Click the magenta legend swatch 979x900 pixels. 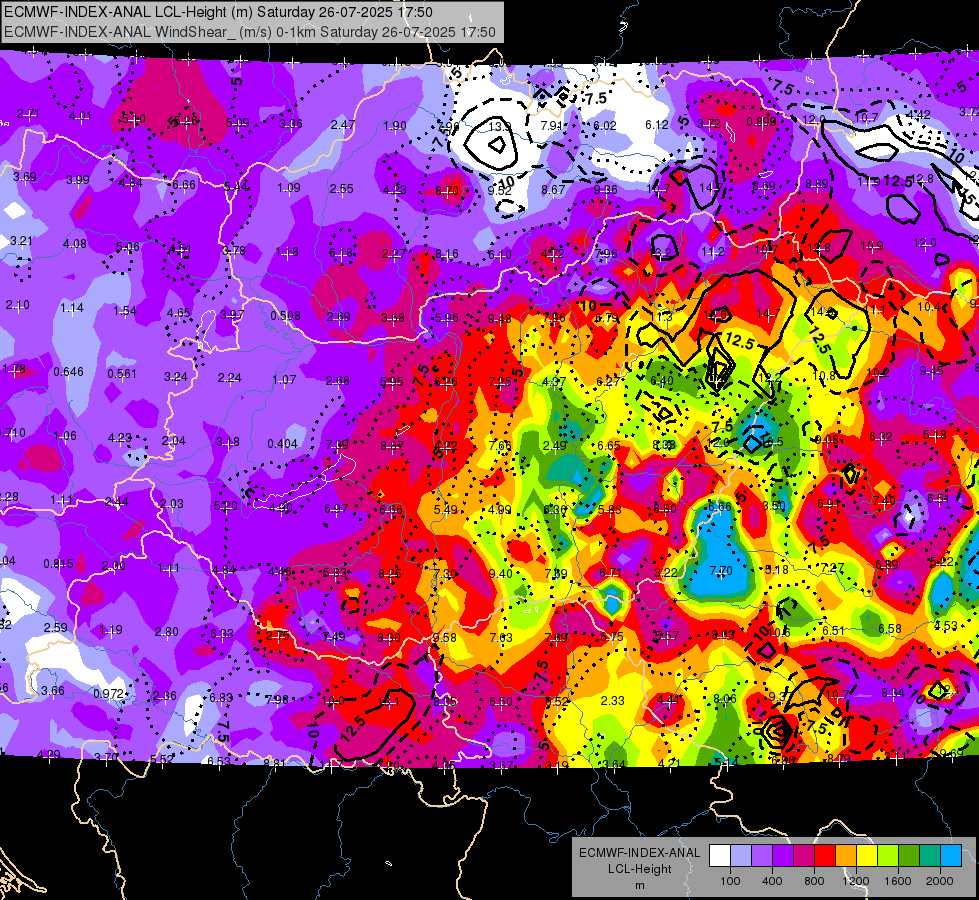(804, 856)
